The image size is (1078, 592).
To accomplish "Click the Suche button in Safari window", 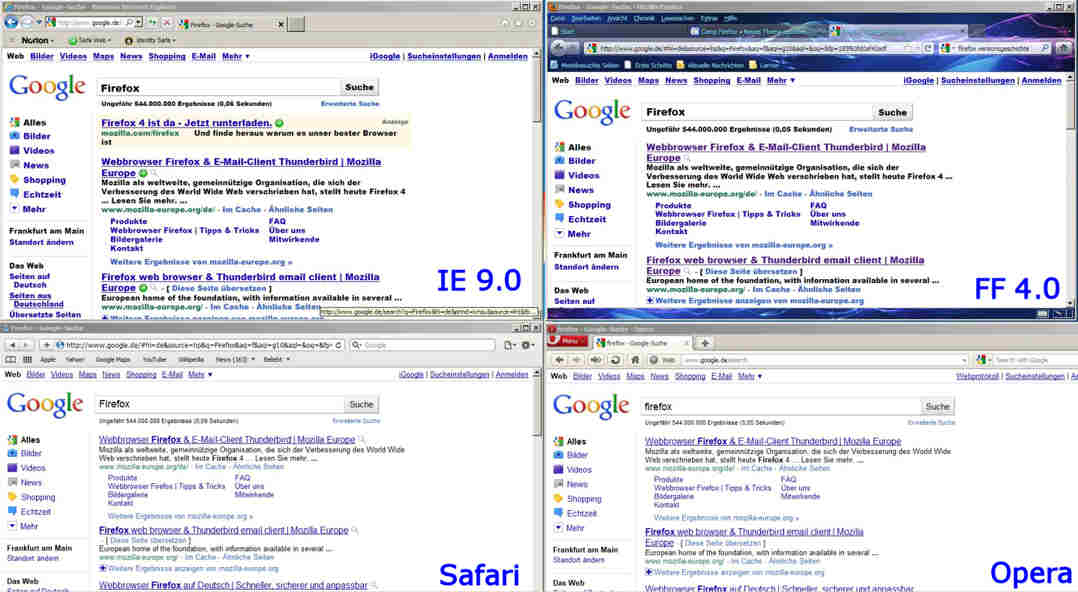I will tap(361, 404).
